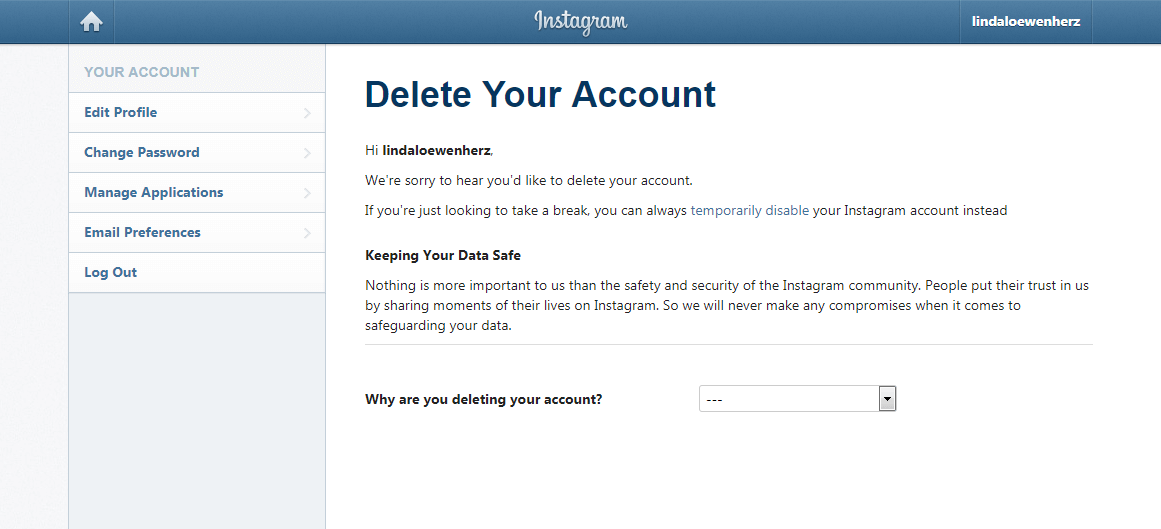The width and height of the screenshot is (1161, 529).
Task: Open Edit Profile from the sidebar
Action: (121, 112)
